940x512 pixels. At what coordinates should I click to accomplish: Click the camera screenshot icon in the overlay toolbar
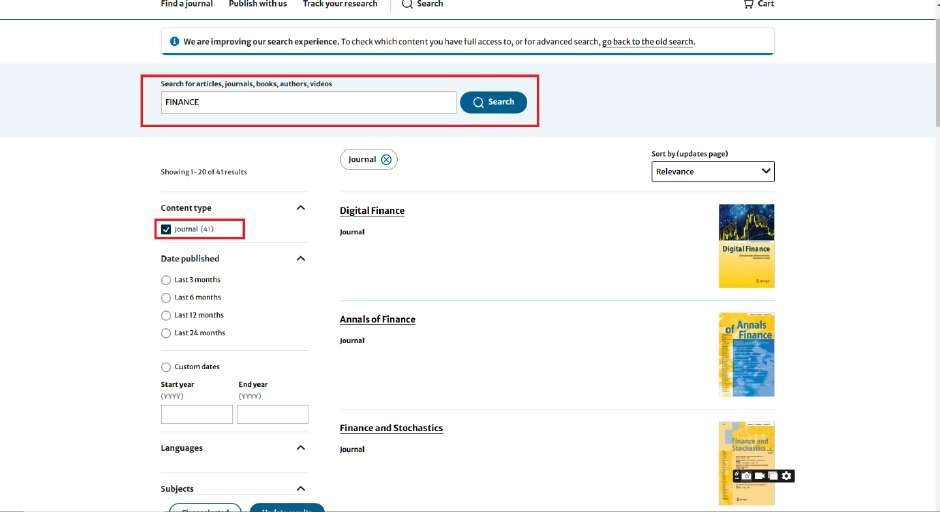(746, 475)
